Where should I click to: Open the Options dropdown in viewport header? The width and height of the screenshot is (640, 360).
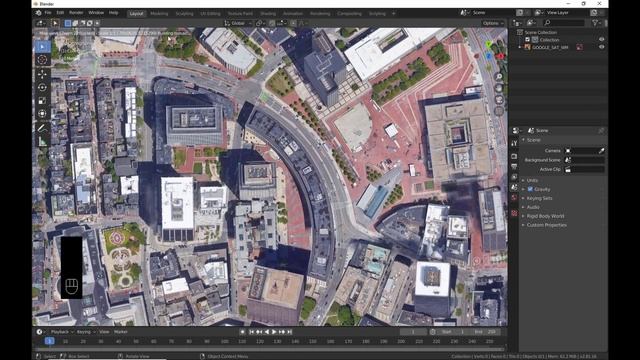[x=493, y=23]
